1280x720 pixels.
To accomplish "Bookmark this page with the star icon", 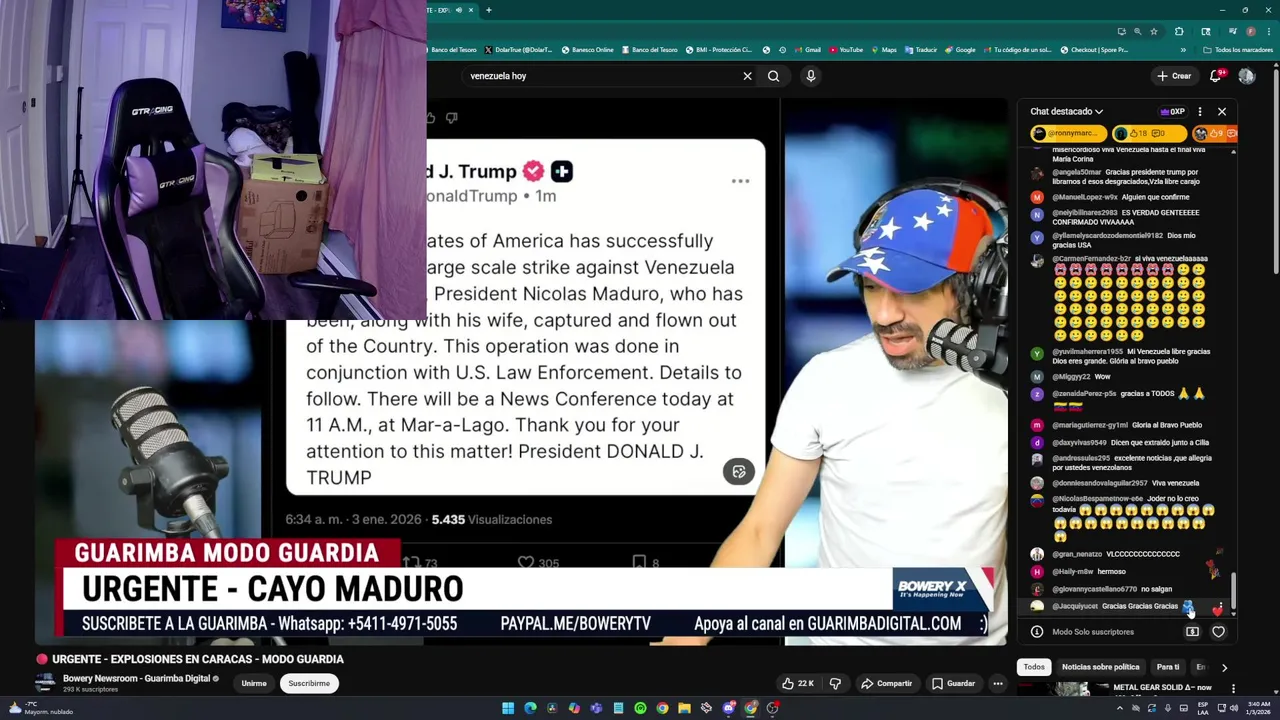I will click(1154, 31).
